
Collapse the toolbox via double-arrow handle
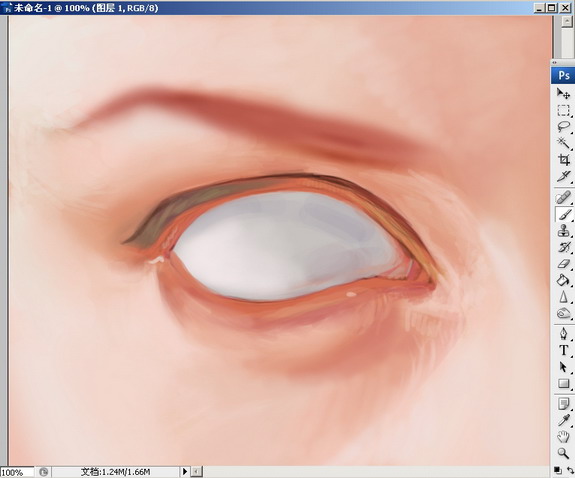(554, 63)
